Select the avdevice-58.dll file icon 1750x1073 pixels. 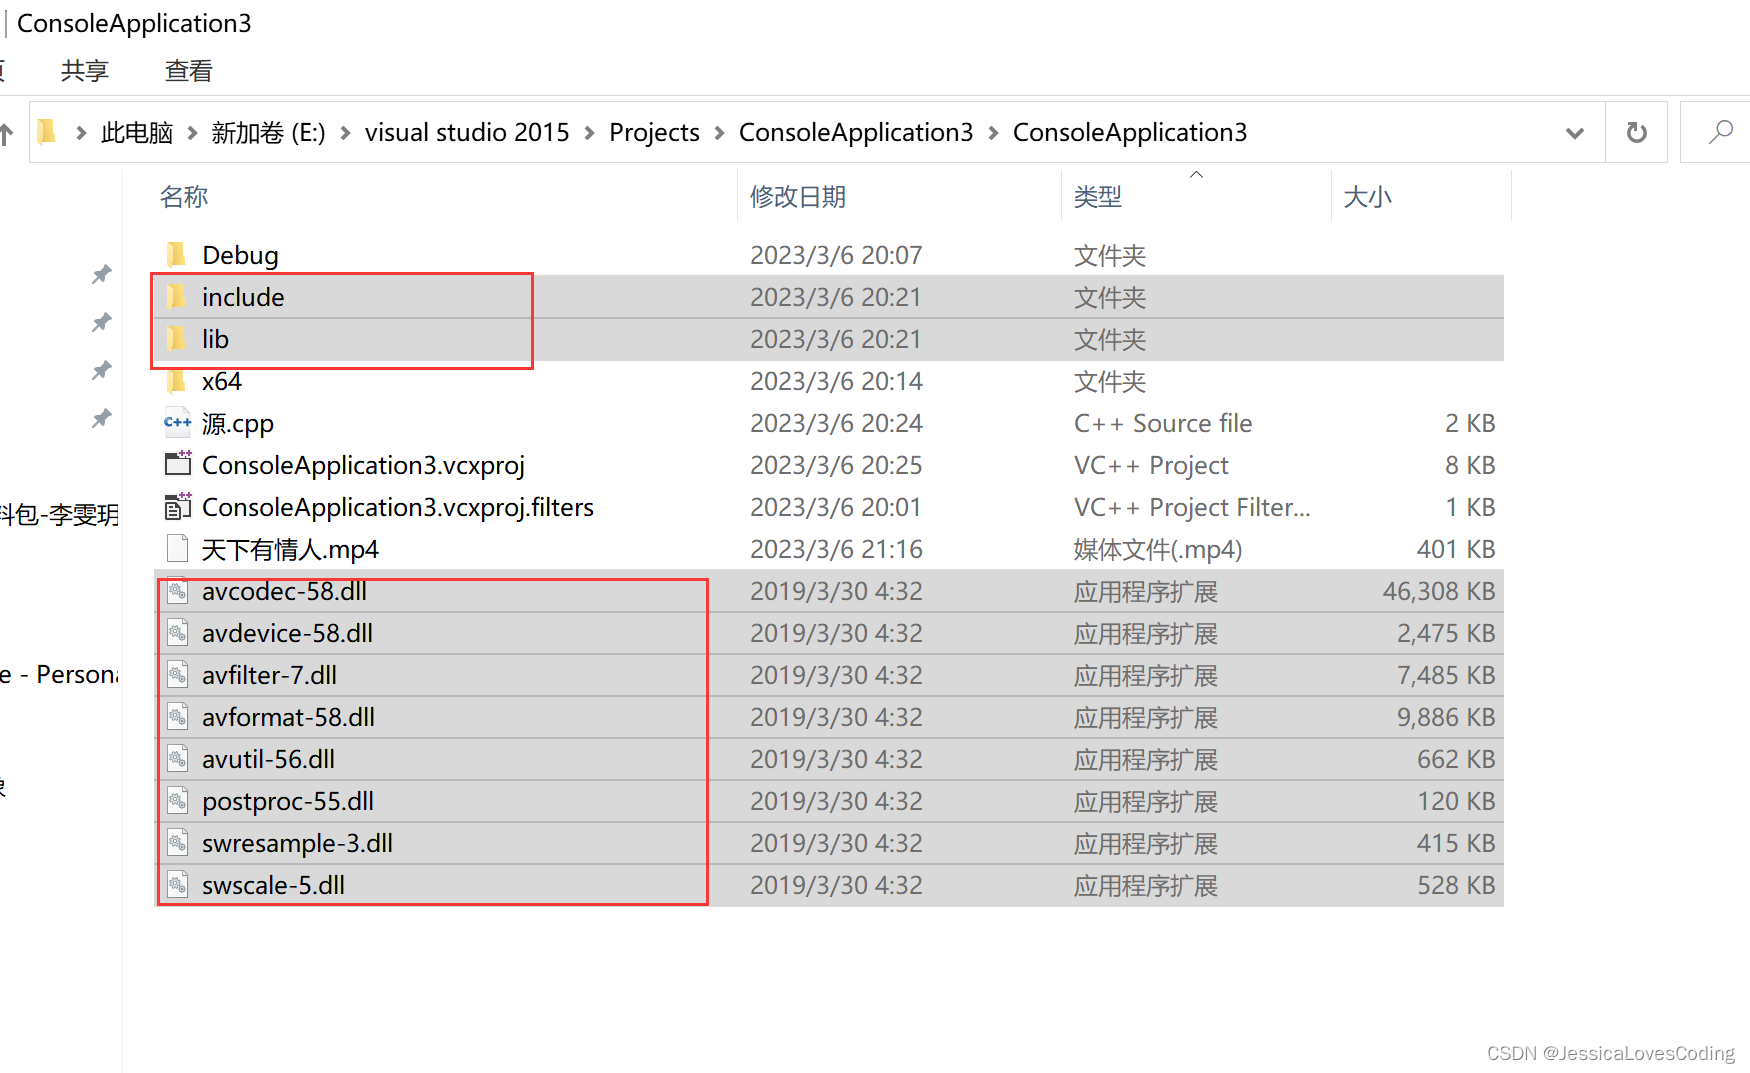(178, 633)
